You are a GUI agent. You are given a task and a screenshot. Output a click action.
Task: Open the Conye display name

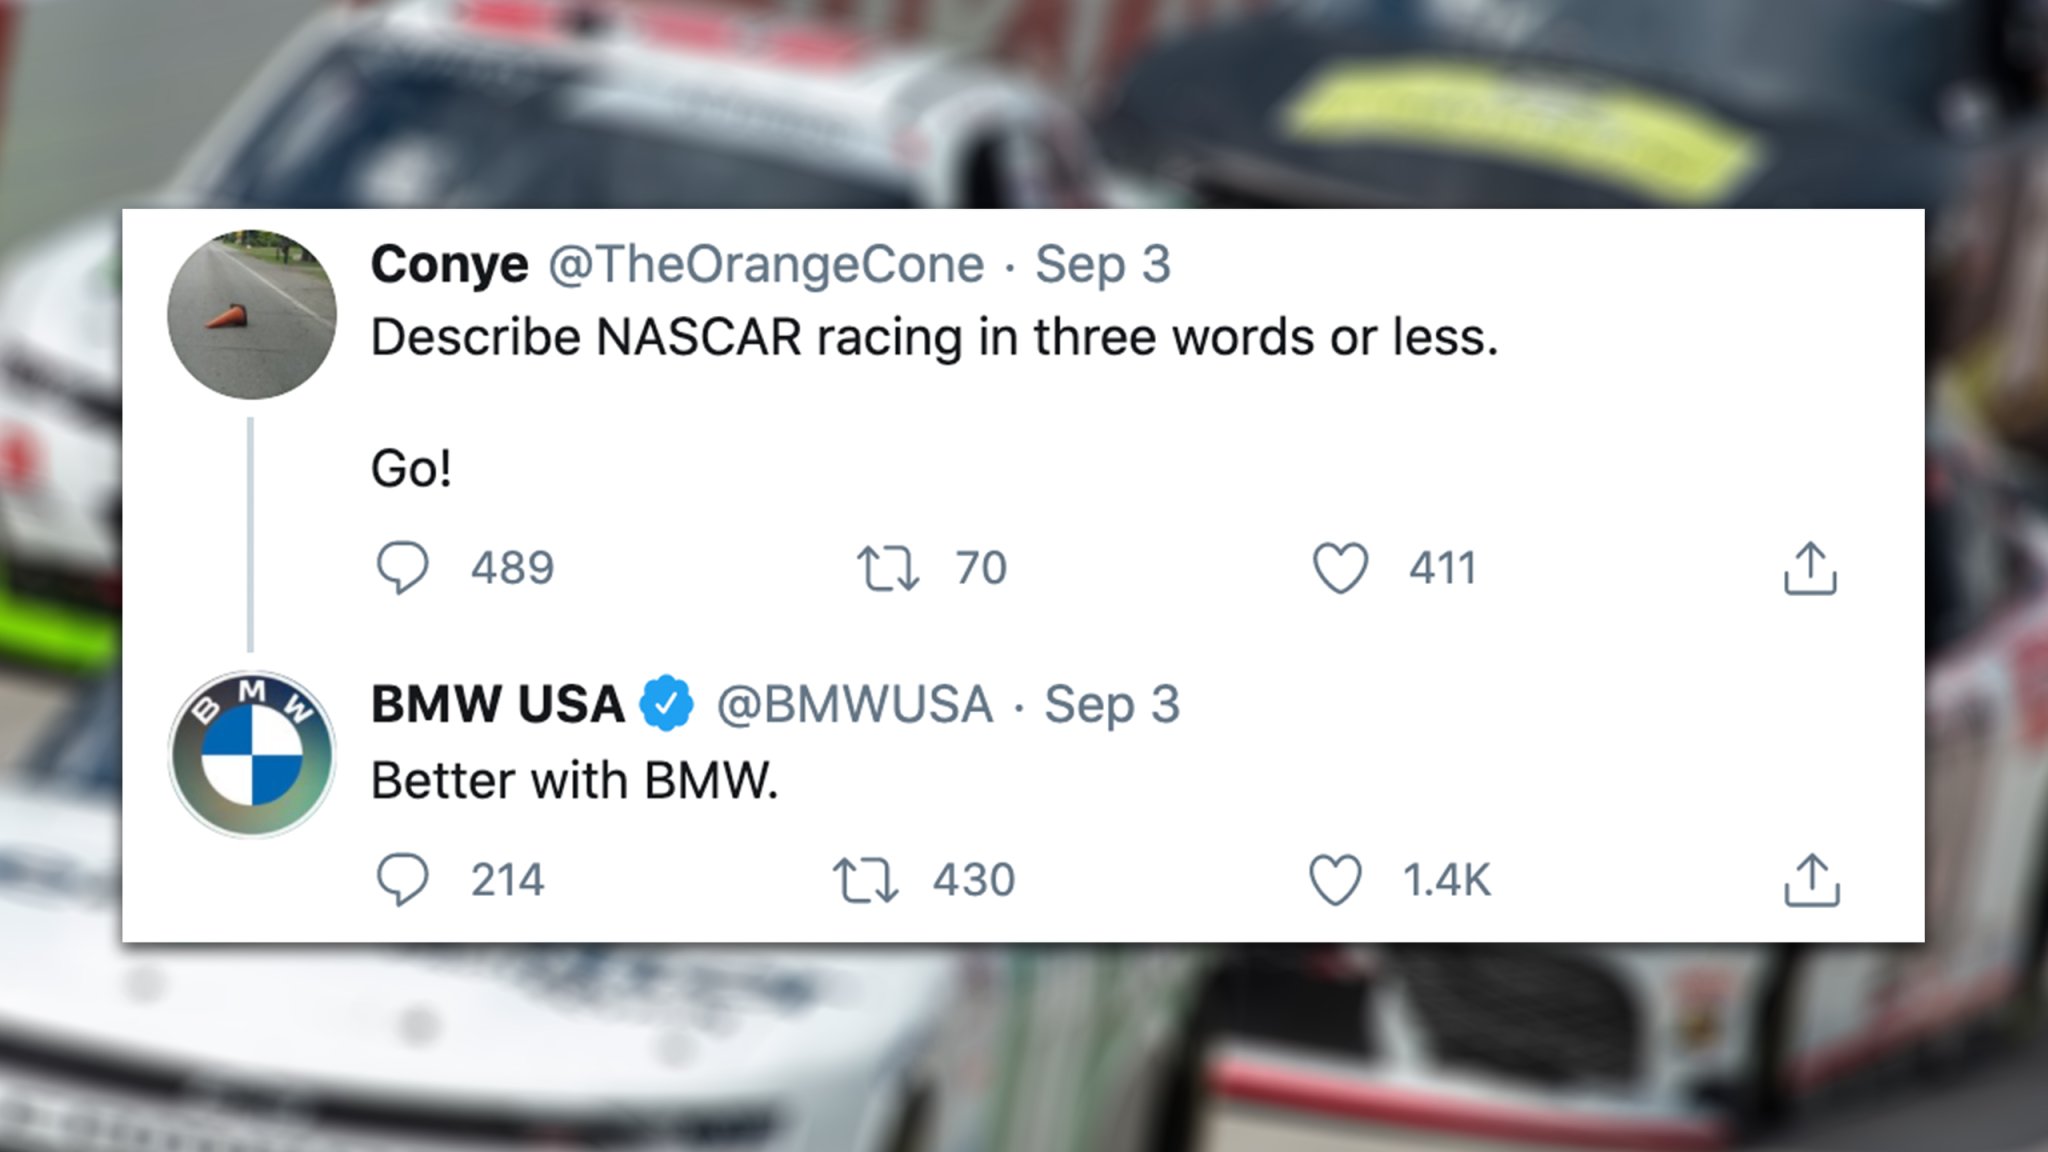click(x=449, y=265)
